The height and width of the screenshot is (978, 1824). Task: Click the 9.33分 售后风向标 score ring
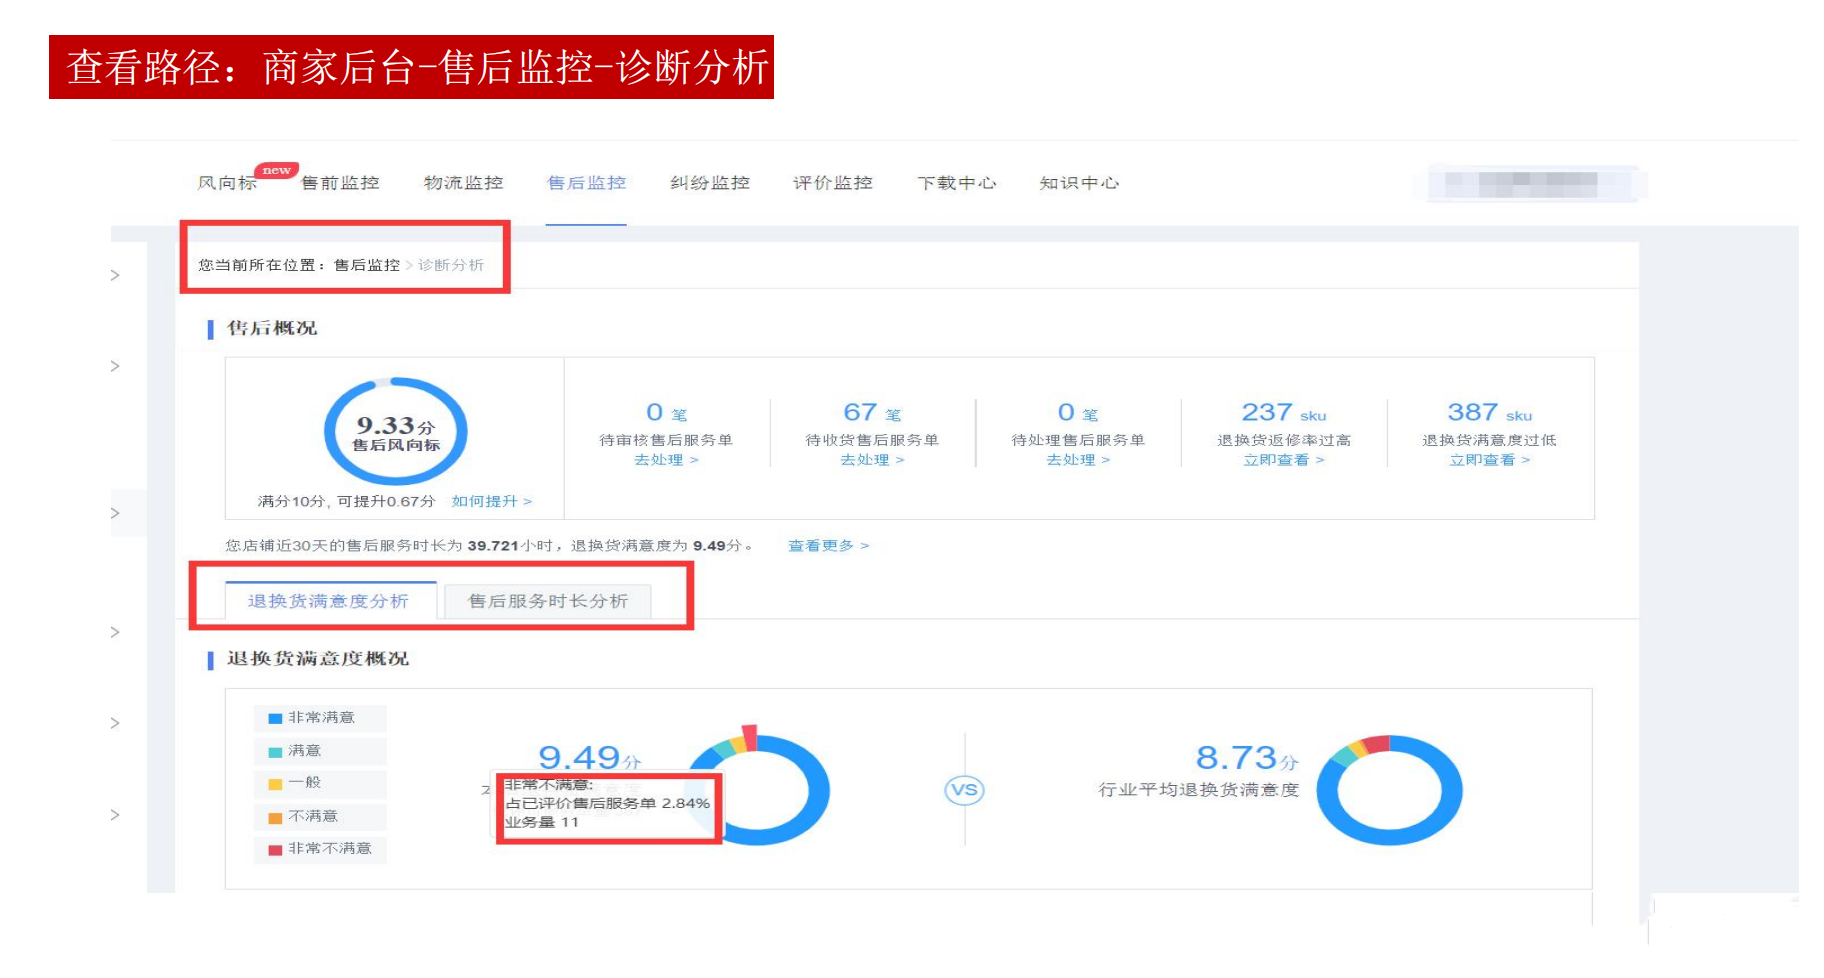pyautogui.click(x=396, y=431)
